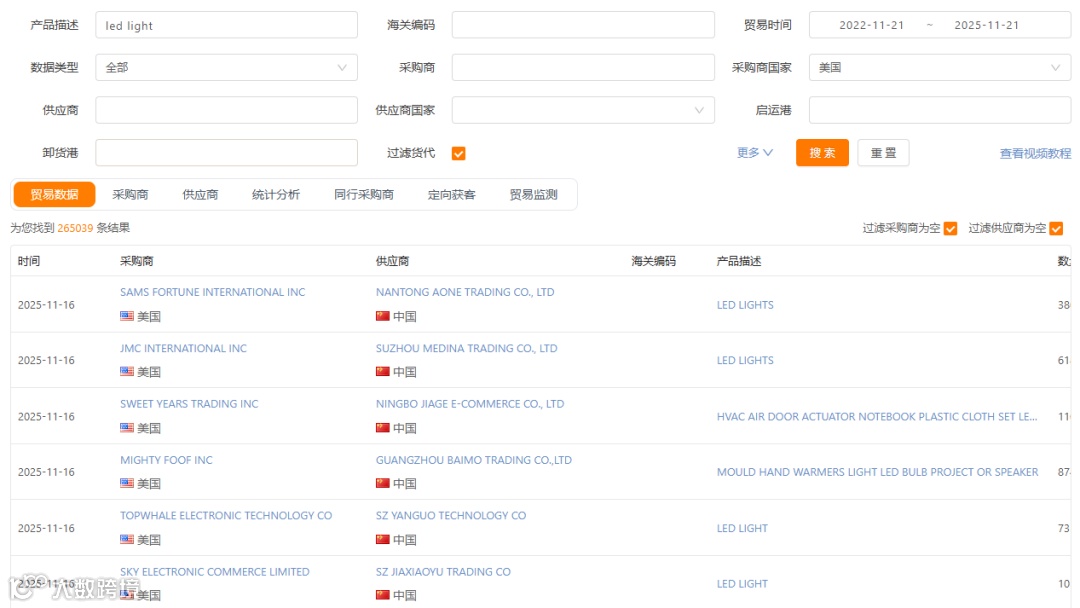Open supplier GUANGZHOU BAIMO TRADING CO.,LTD
This screenshot has height=608, width=1080.
pyautogui.click(x=473, y=460)
